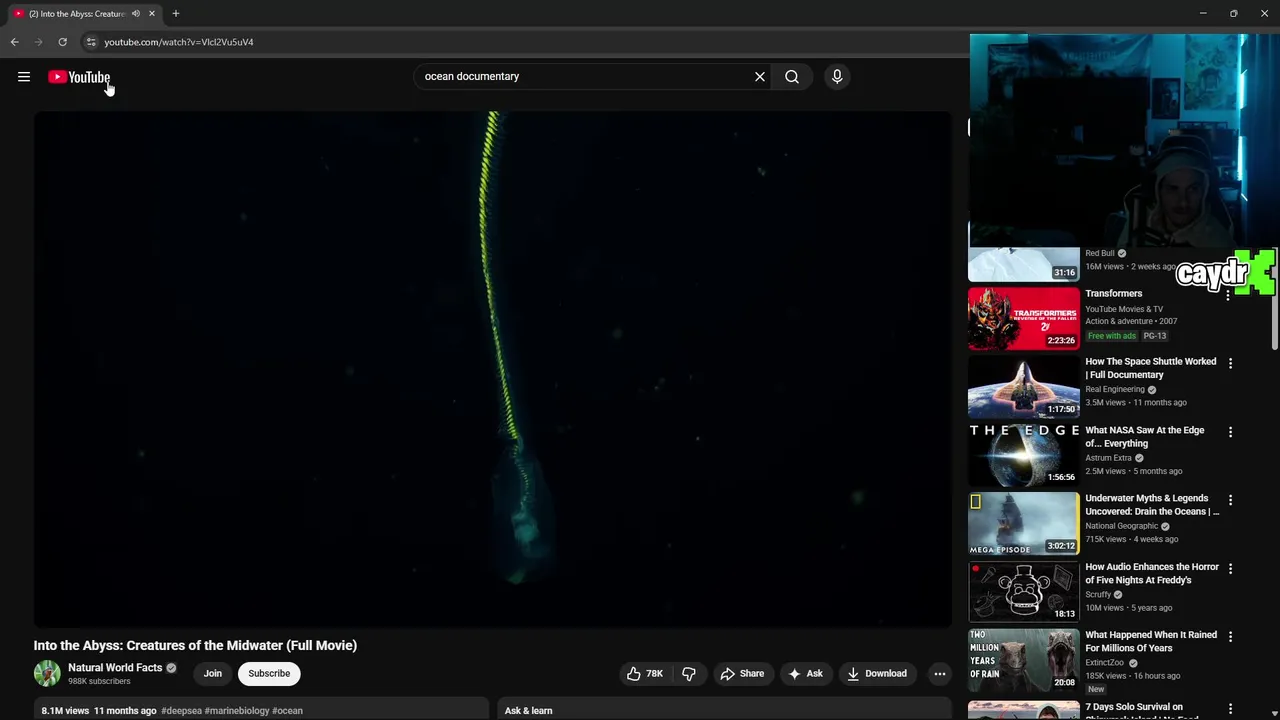Open title 'What NASA Saw at the Edge'
The height and width of the screenshot is (720, 1280).
pos(1145,437)
